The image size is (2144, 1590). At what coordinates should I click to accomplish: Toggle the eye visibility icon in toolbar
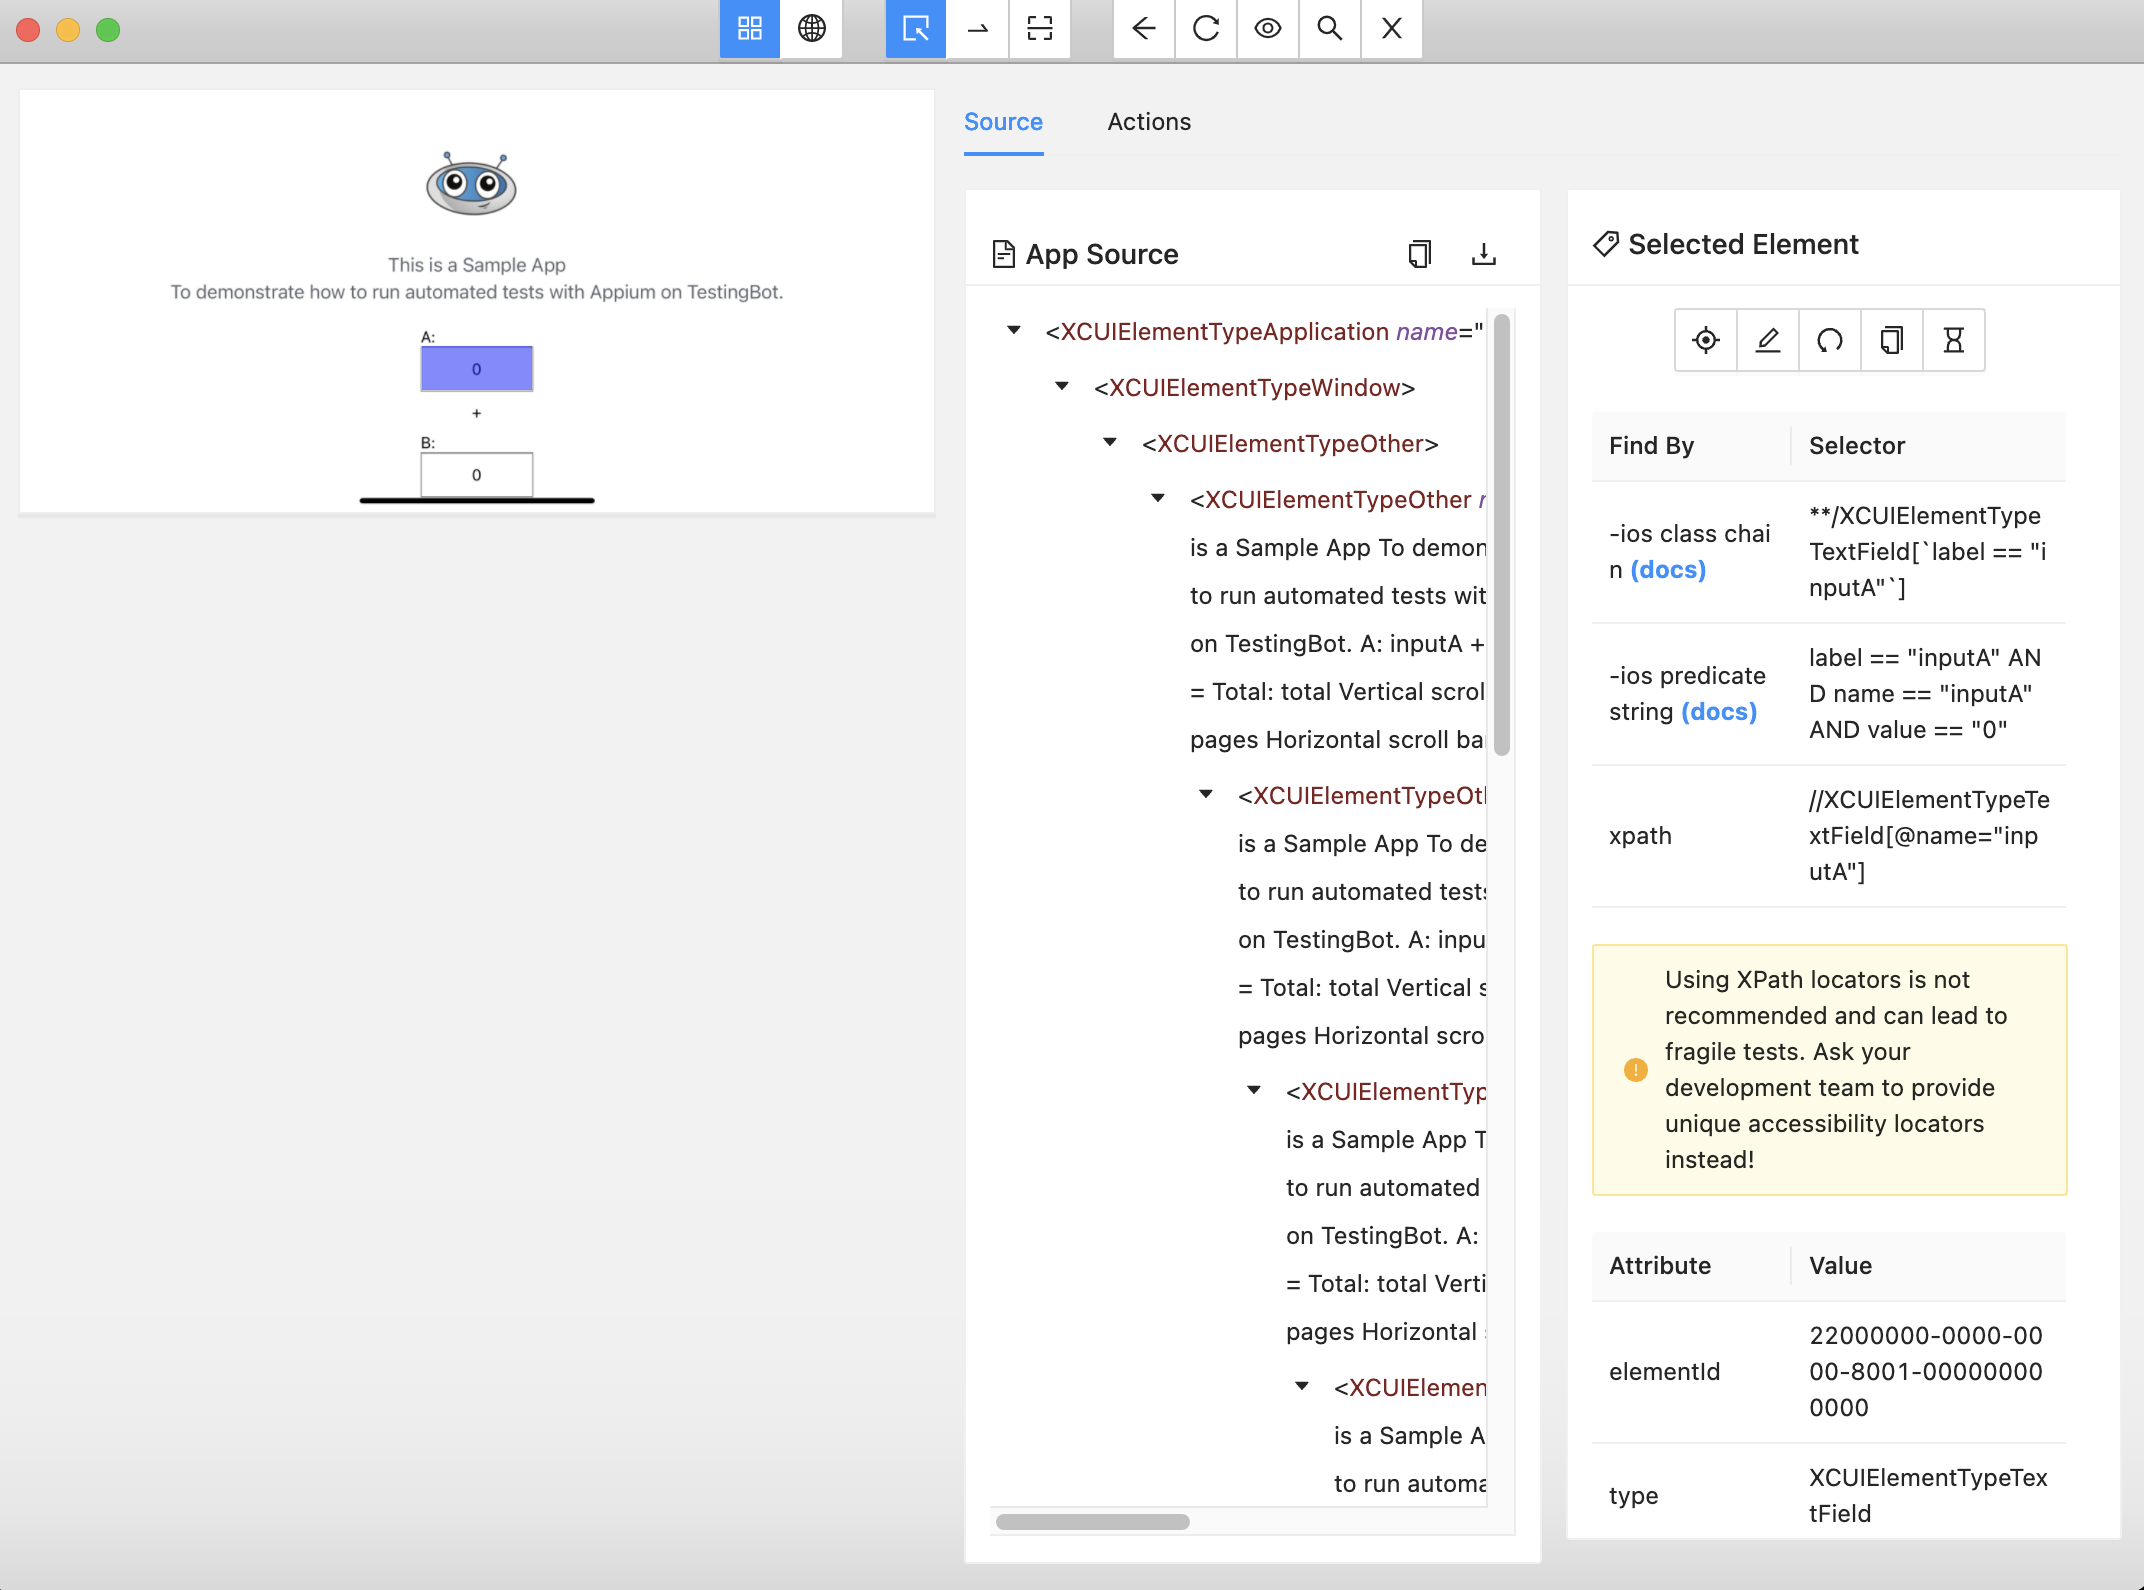pyautogui.click(x=1269, y=28)
